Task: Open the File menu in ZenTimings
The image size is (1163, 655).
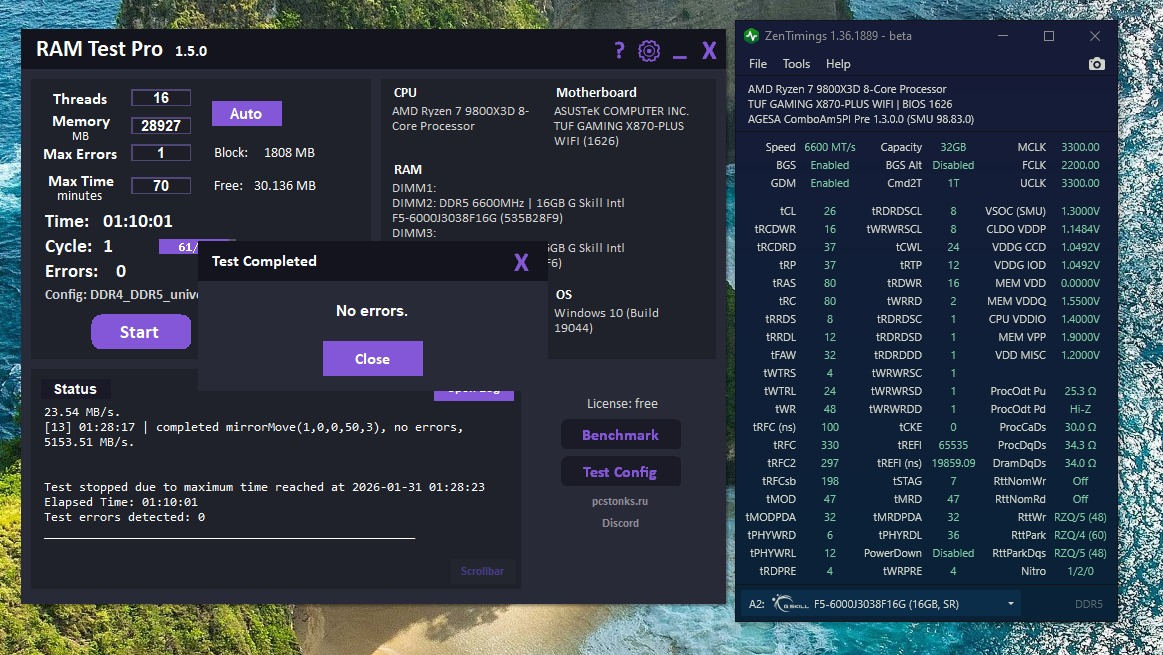Action: 758,64
